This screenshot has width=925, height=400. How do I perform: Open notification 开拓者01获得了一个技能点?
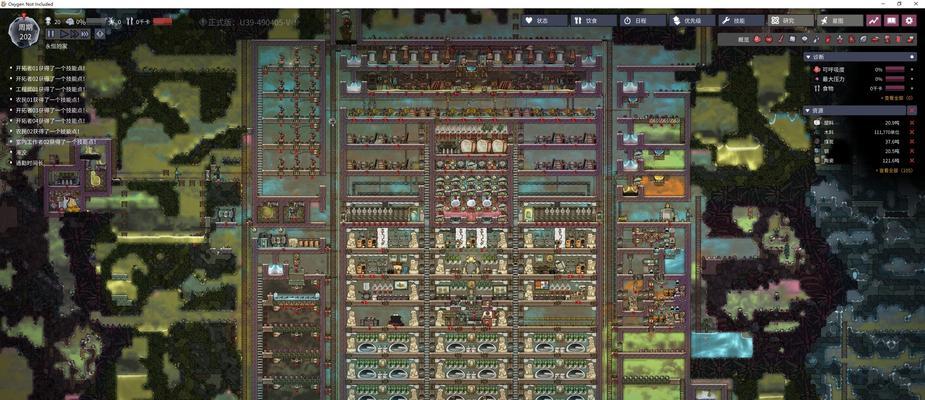click(x=50, y=68)
